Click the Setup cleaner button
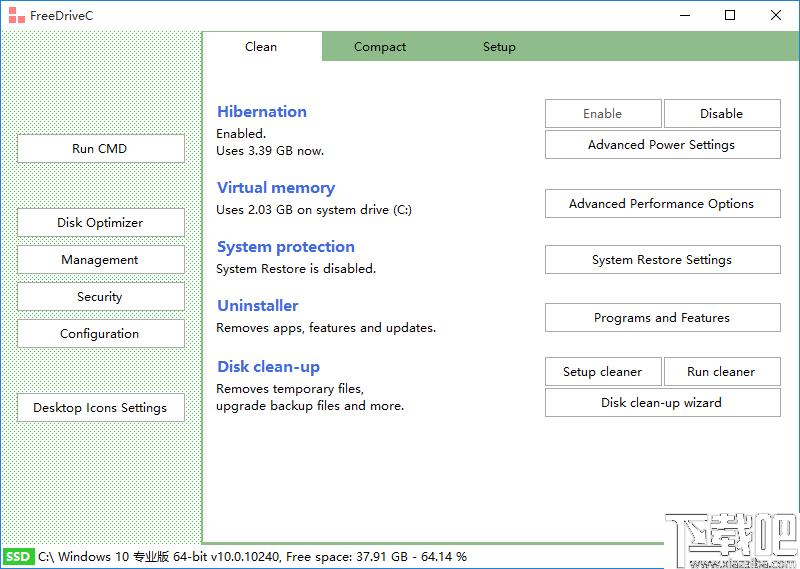 click(603, 372)
